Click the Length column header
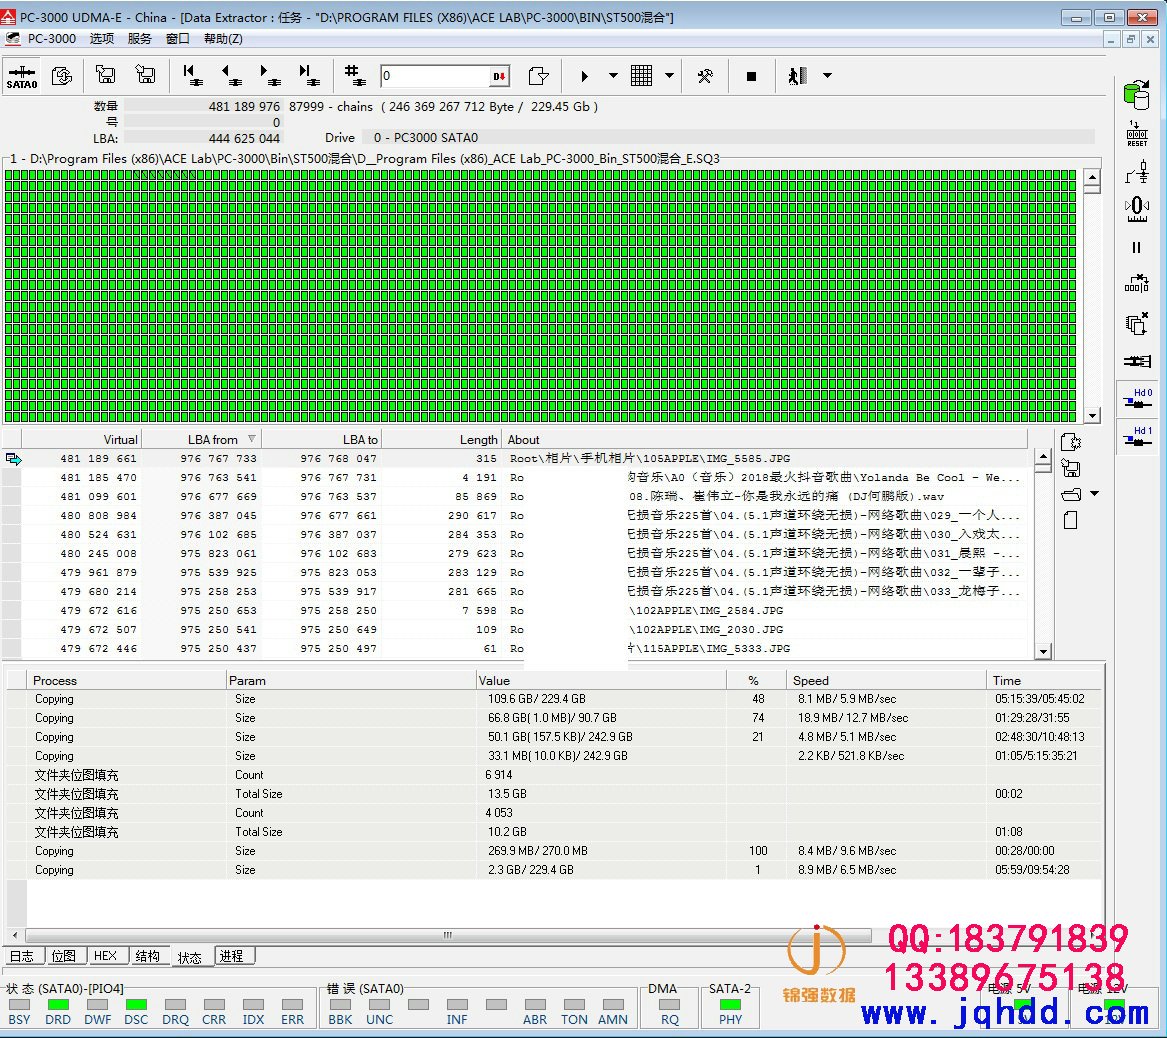 [x=441, y=440]
